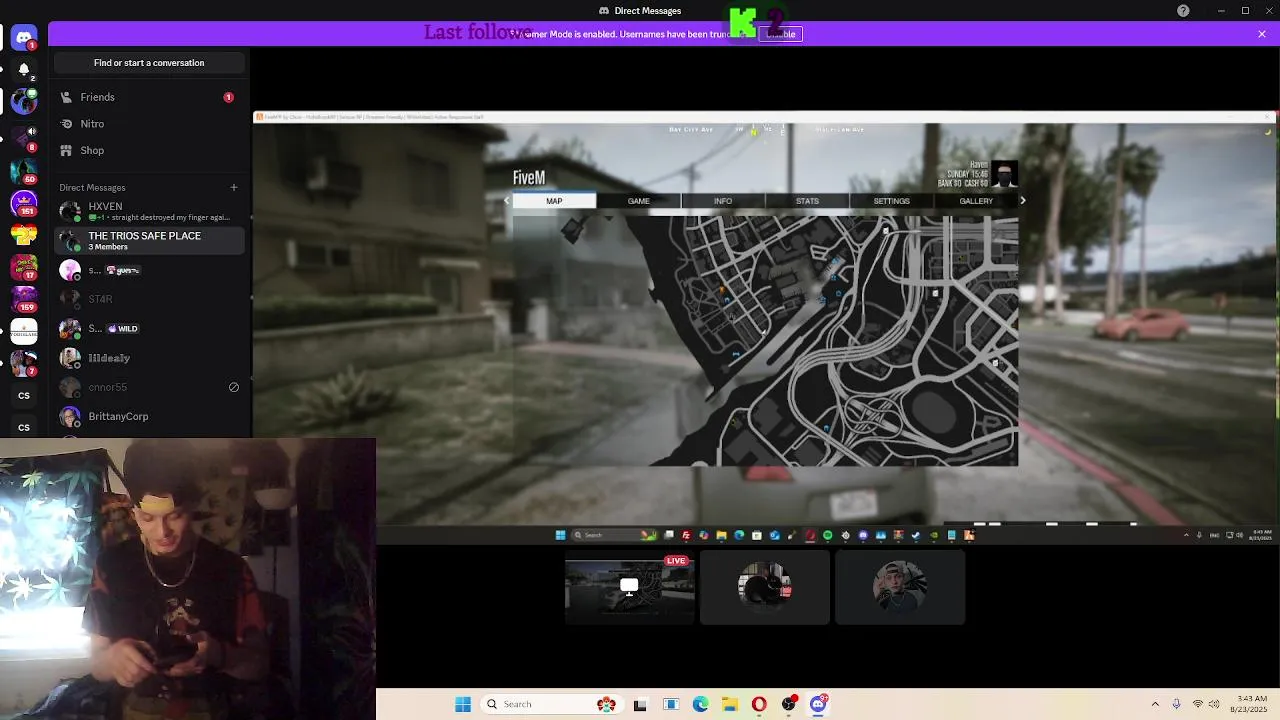Select the GALLERY tab in FiveM menu
The image size is (1280, 720).
tap(976, 201)
